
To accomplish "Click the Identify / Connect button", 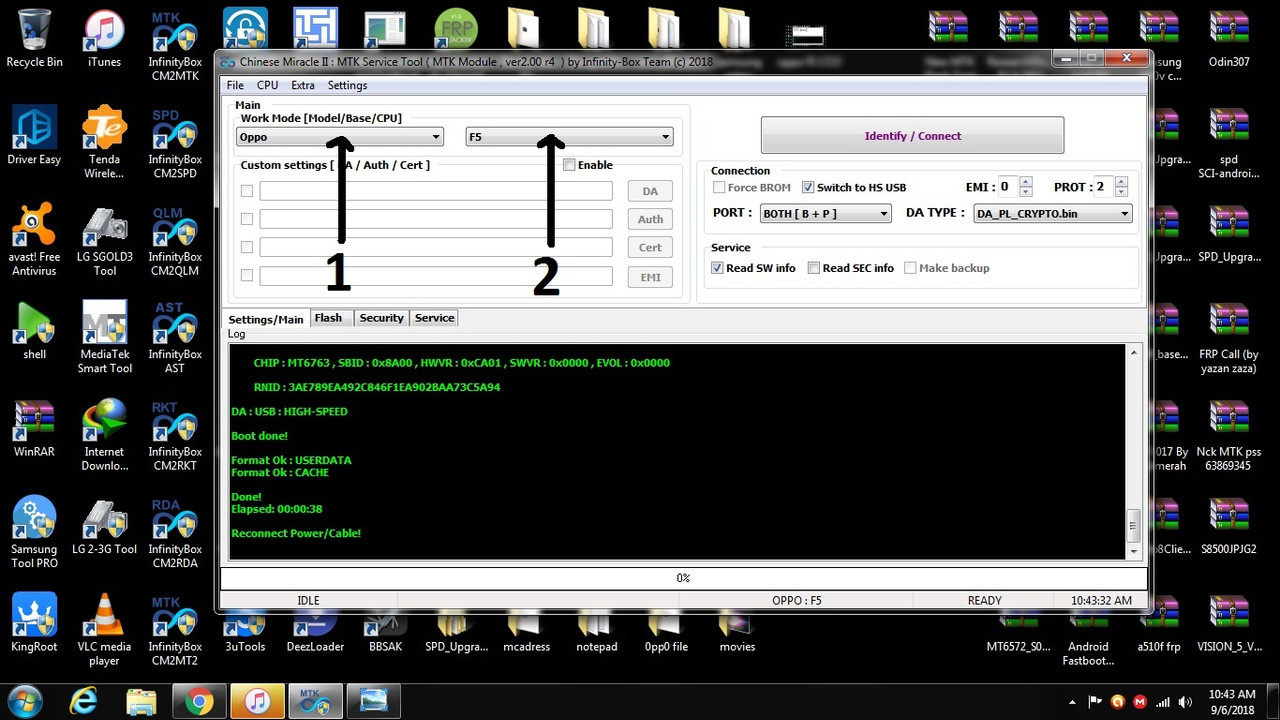I will point(912,136).
